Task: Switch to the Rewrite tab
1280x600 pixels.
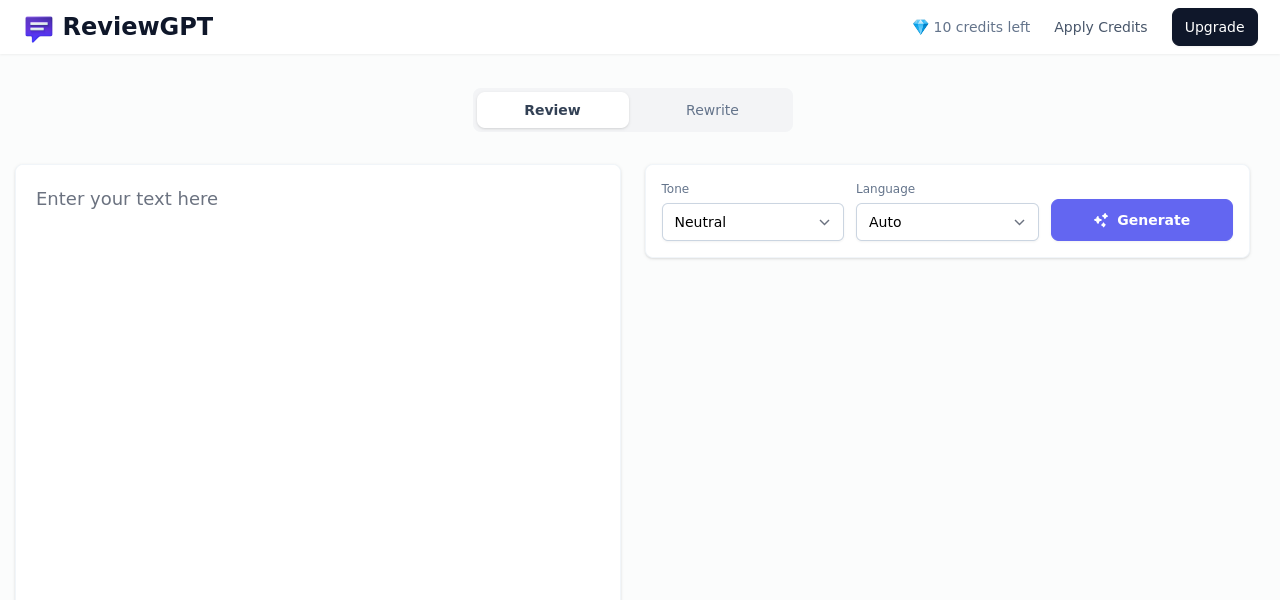Action: [712, 110]
